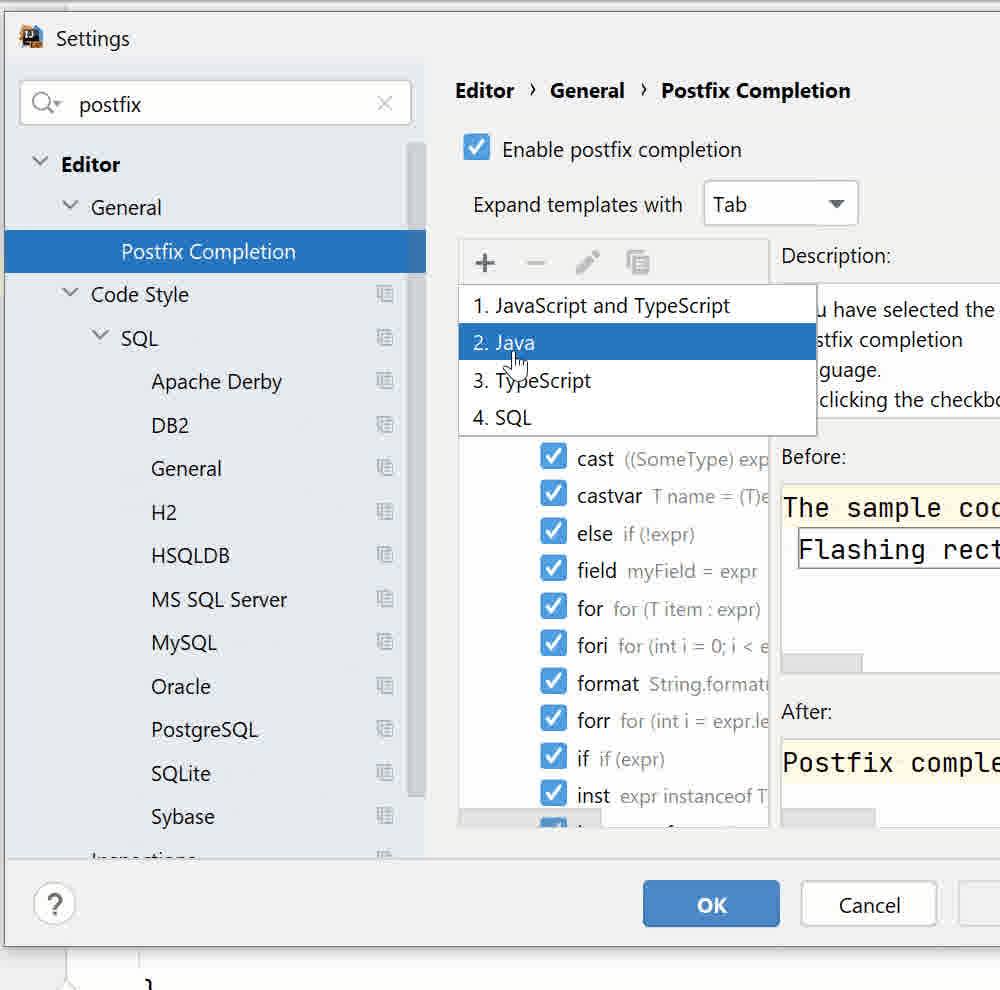Click the Cancel button
1000x990 pixels.
869,904
